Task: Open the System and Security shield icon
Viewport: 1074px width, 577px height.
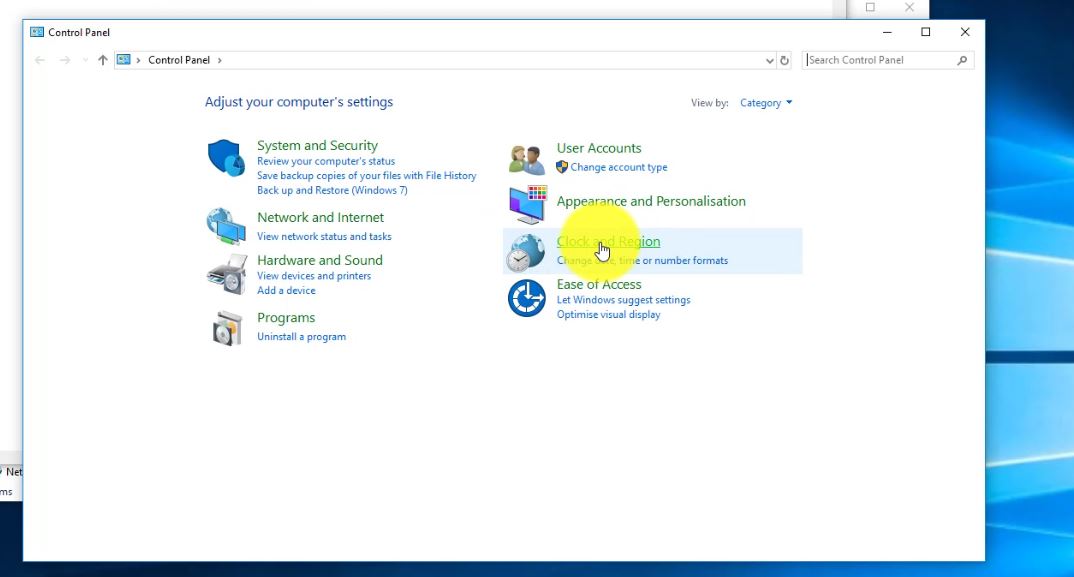Action: click(x=226, y=158)
